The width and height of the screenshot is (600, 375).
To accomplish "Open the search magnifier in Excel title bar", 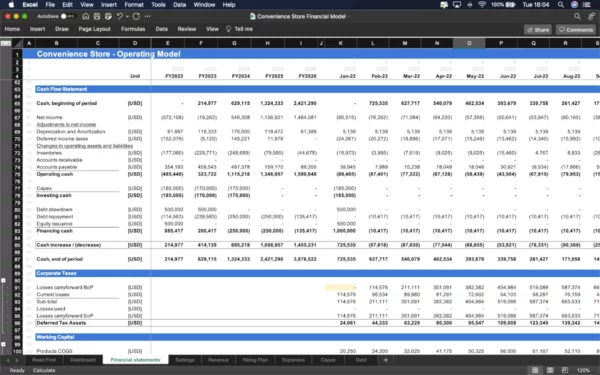I will tap(577, 16).
